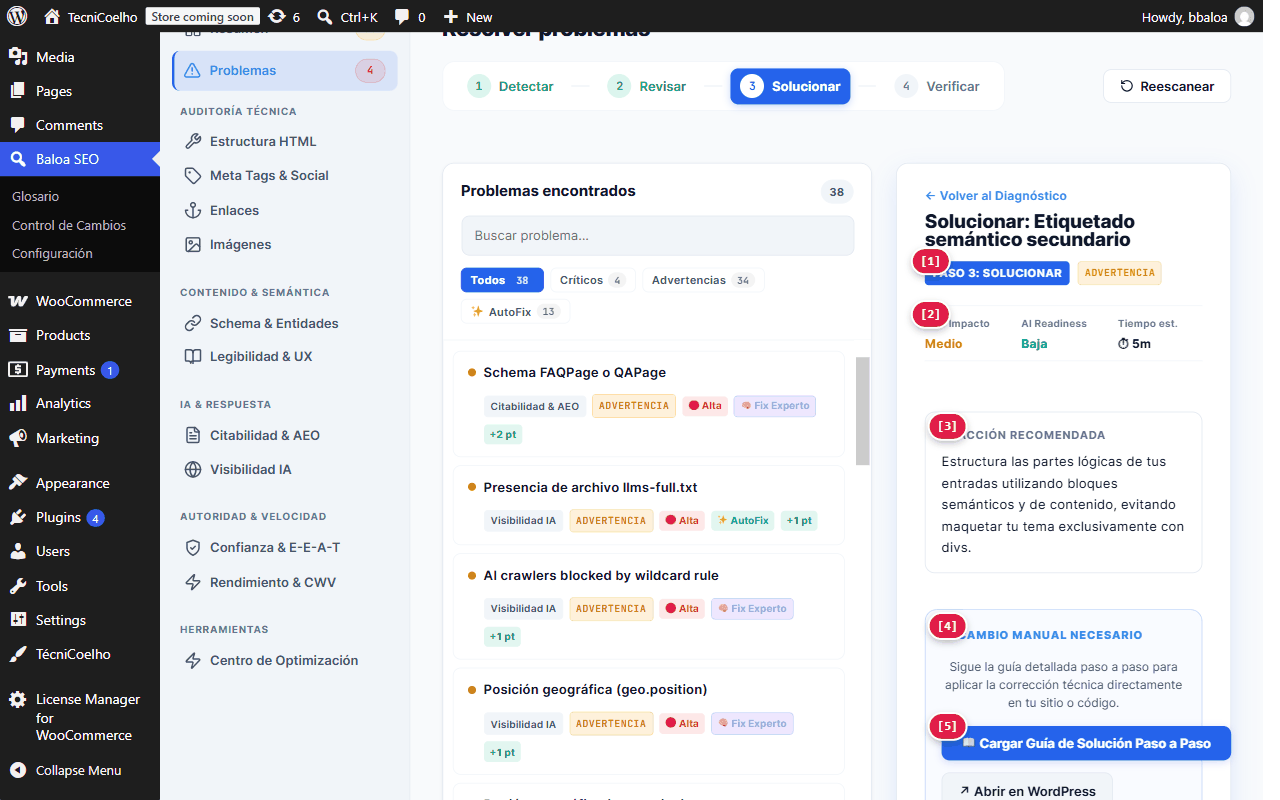Click the Payments dollar icon in sidebar
Viewport: 1280px width, 800px height.
(x=17, y=370)
